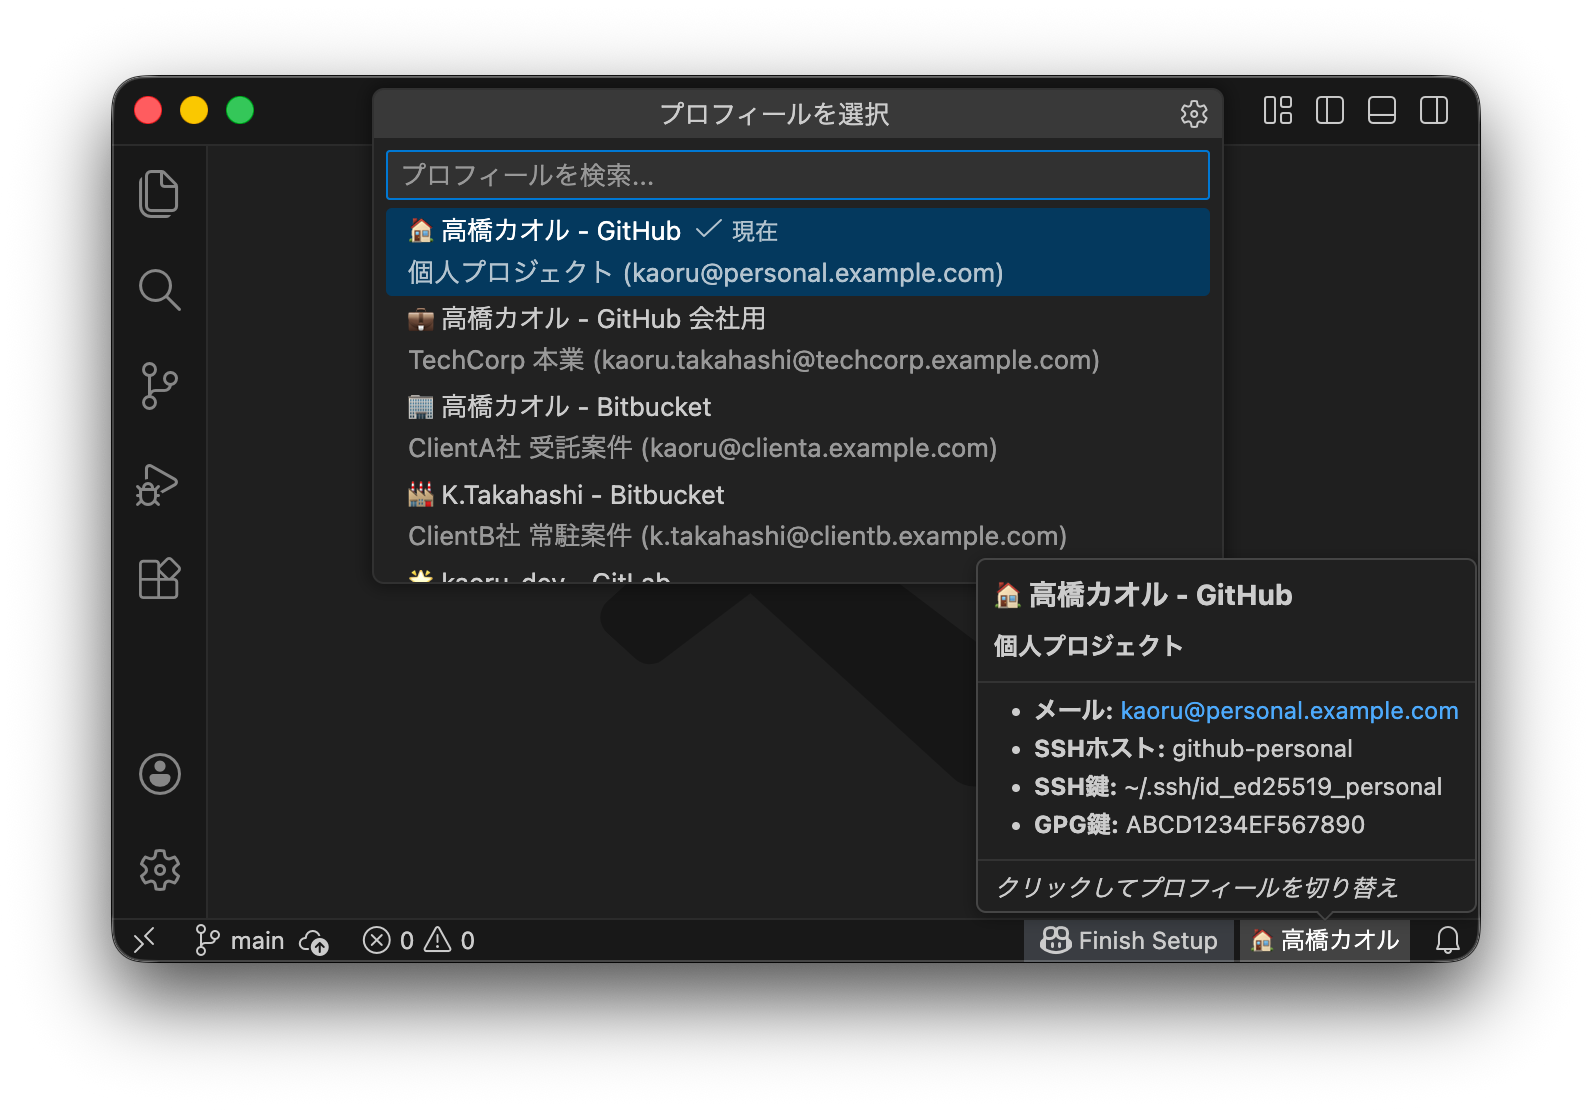Image resolution: width=1592 pixels, height=1110 pixels.
Task: Toggle the bottom panel layout button
Action: [x=1382, y=110]
